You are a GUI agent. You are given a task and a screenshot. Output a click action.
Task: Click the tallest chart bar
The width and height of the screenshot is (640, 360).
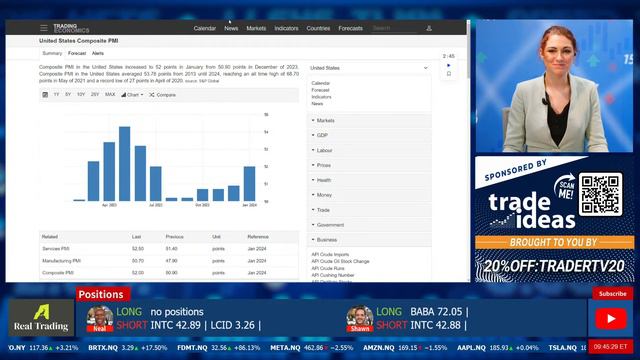(x=124, y=164)
